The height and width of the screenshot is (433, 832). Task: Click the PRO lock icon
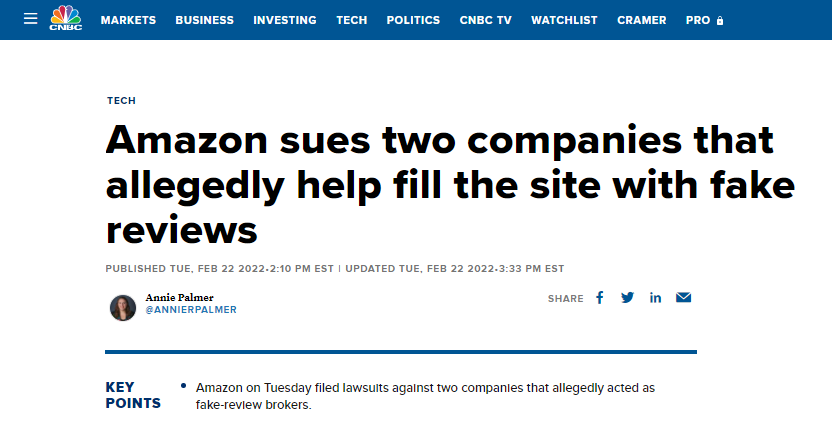coord(720,20)
